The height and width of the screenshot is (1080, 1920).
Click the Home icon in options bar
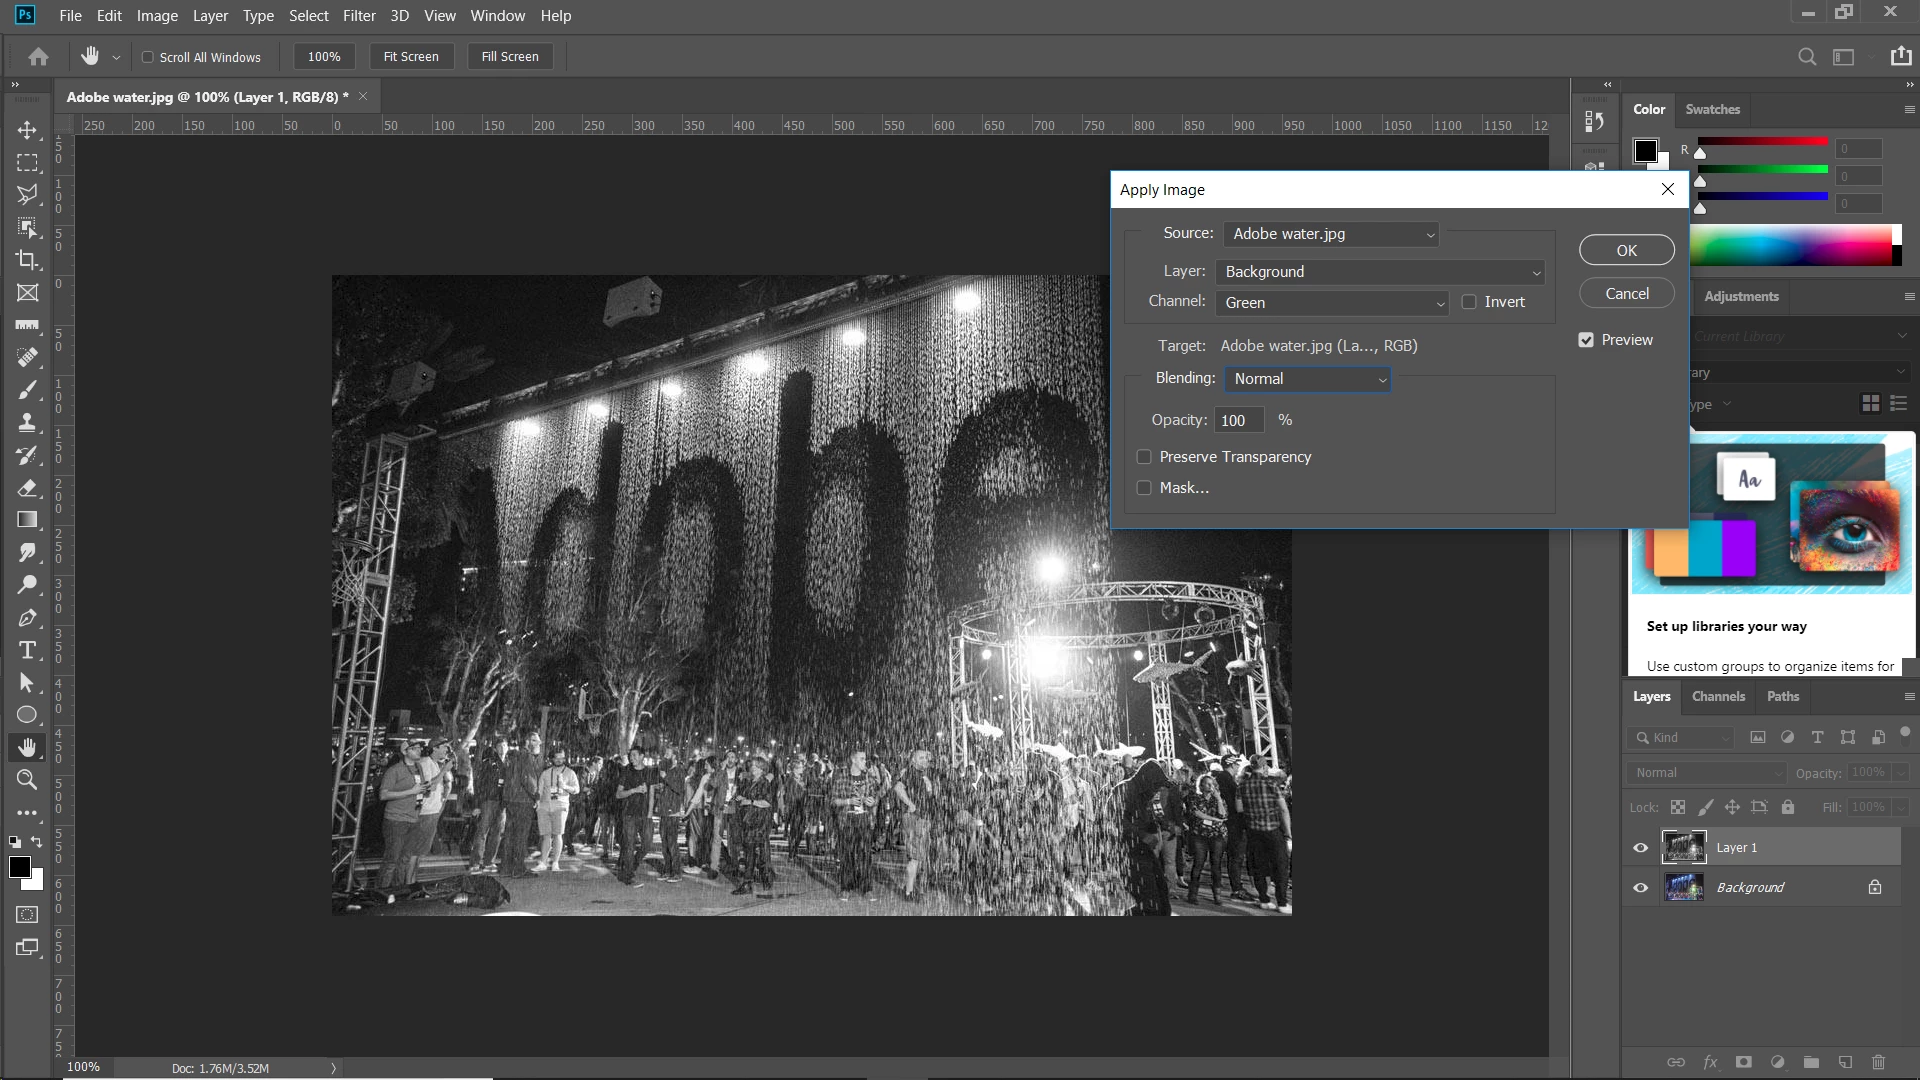38,57
